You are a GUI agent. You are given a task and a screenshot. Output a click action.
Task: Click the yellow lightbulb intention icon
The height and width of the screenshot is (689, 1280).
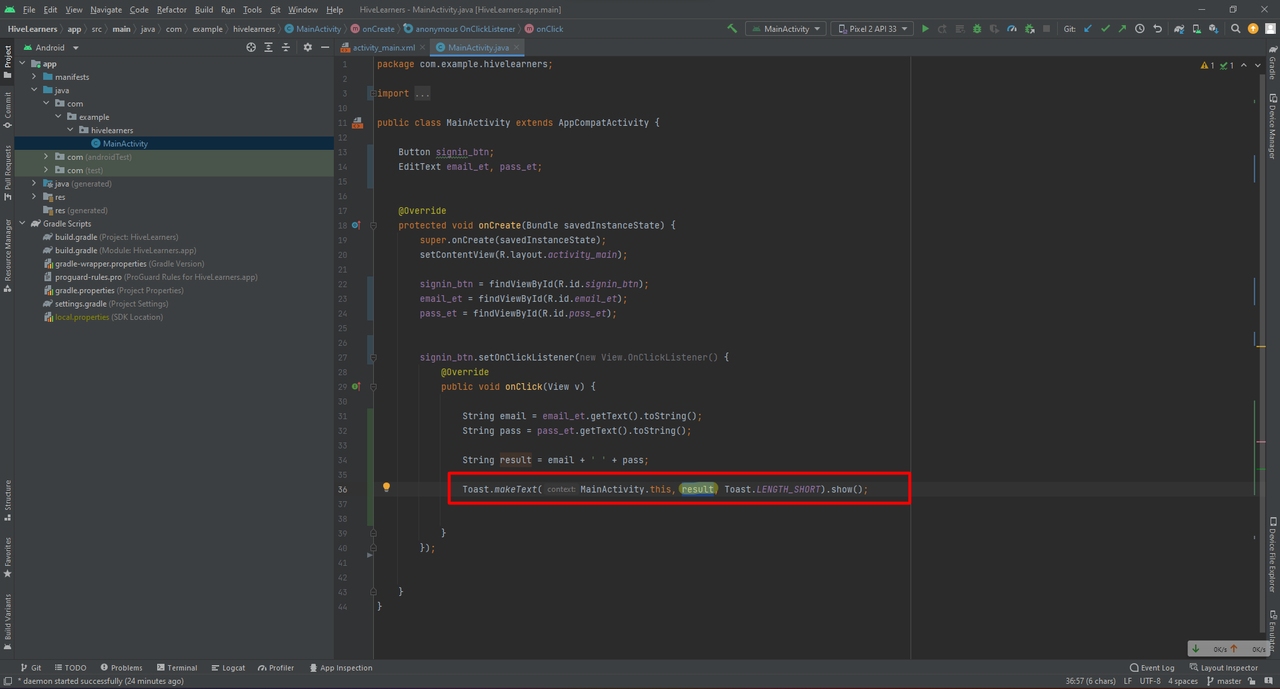tap(386, 488)
